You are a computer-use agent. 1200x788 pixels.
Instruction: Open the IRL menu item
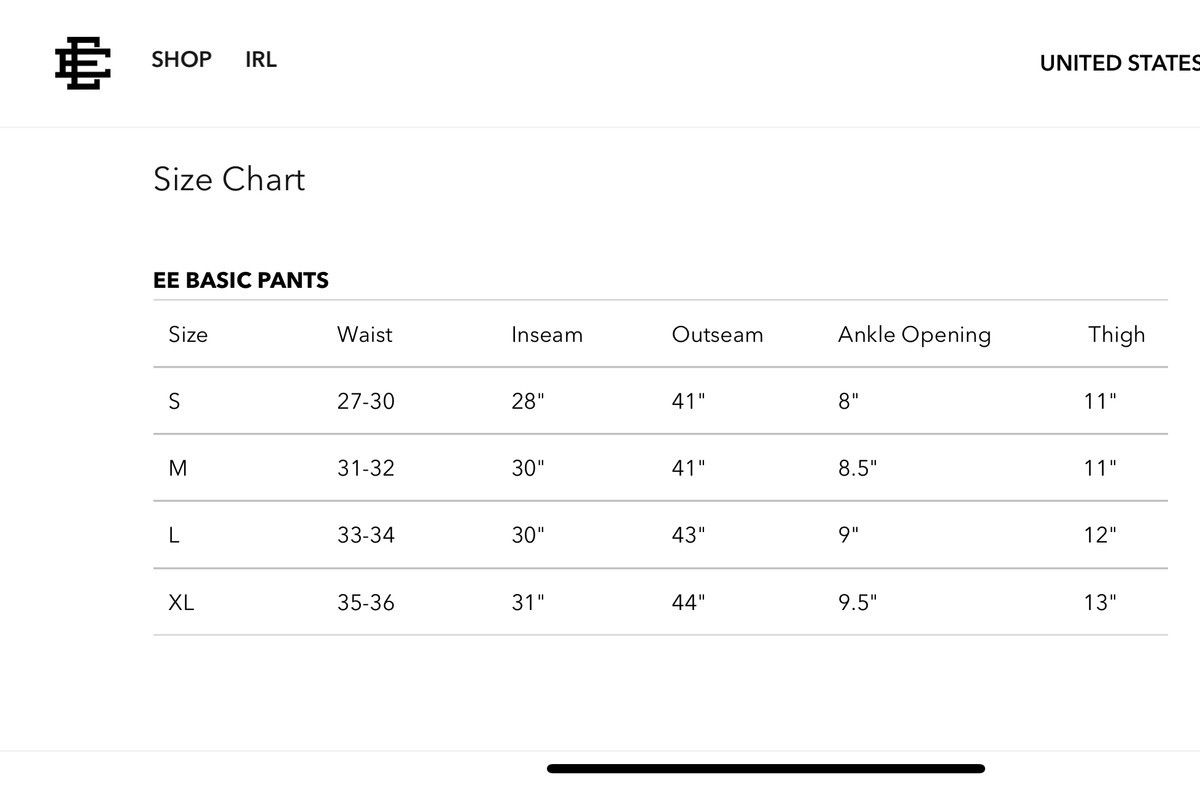[261, 60]
